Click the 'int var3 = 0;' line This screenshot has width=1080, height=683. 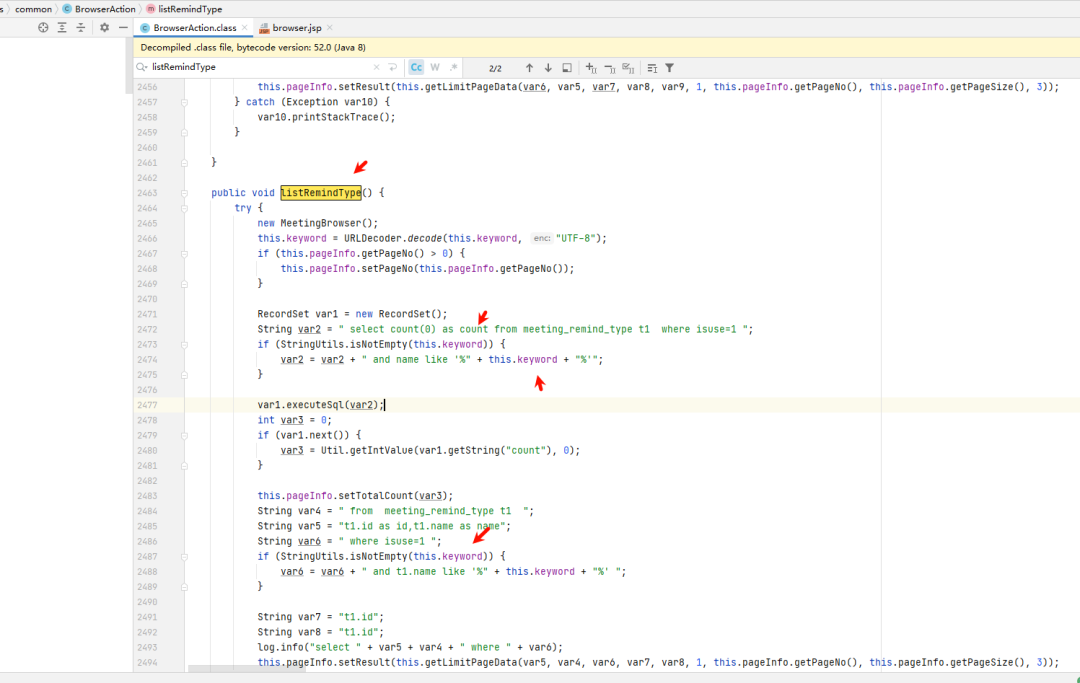[x=294, y=420]
